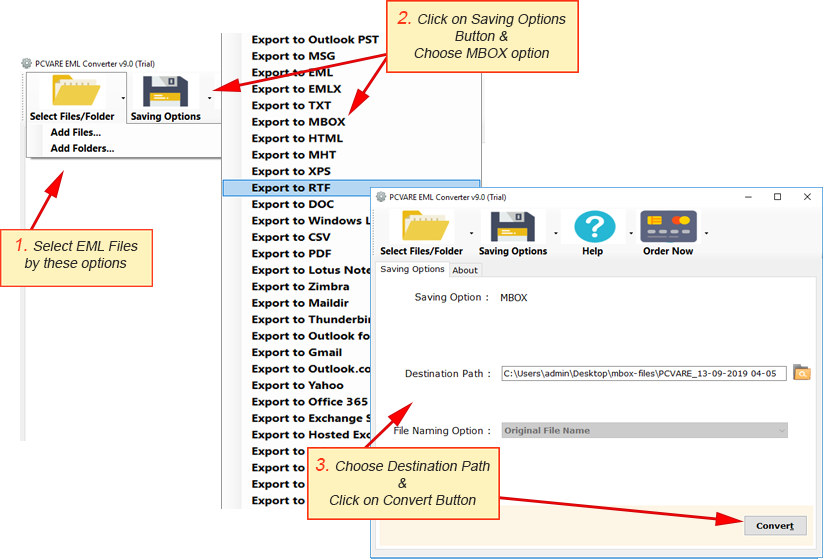Image resolution: width=823 pixels, height=559 pixels.
Task: Select Export to MSG
Action: click(293, 56)
